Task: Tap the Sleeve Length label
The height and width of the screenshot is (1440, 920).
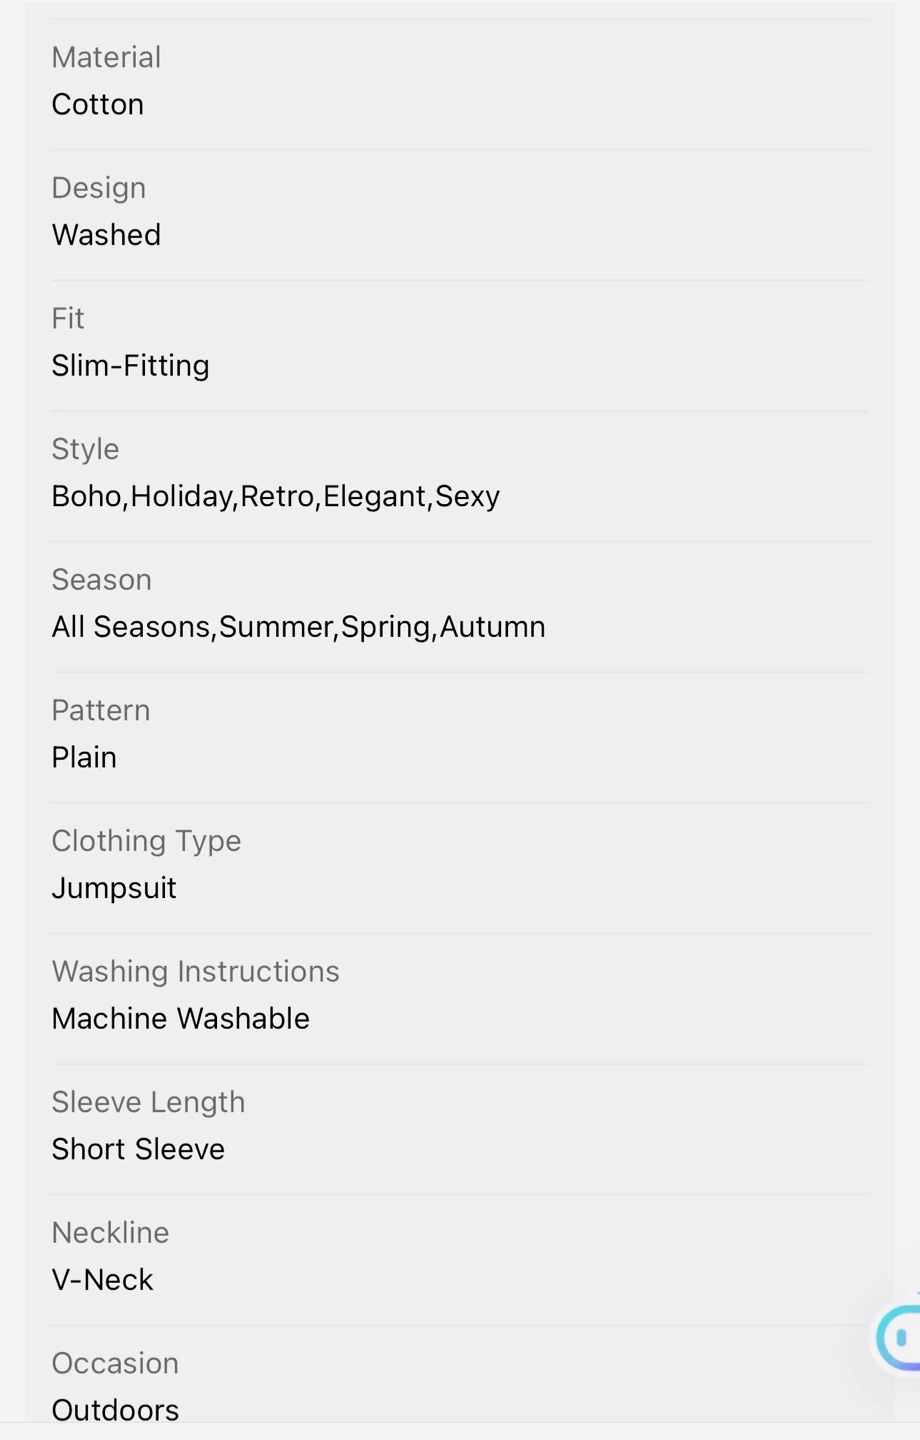Action: [148, 1102]
